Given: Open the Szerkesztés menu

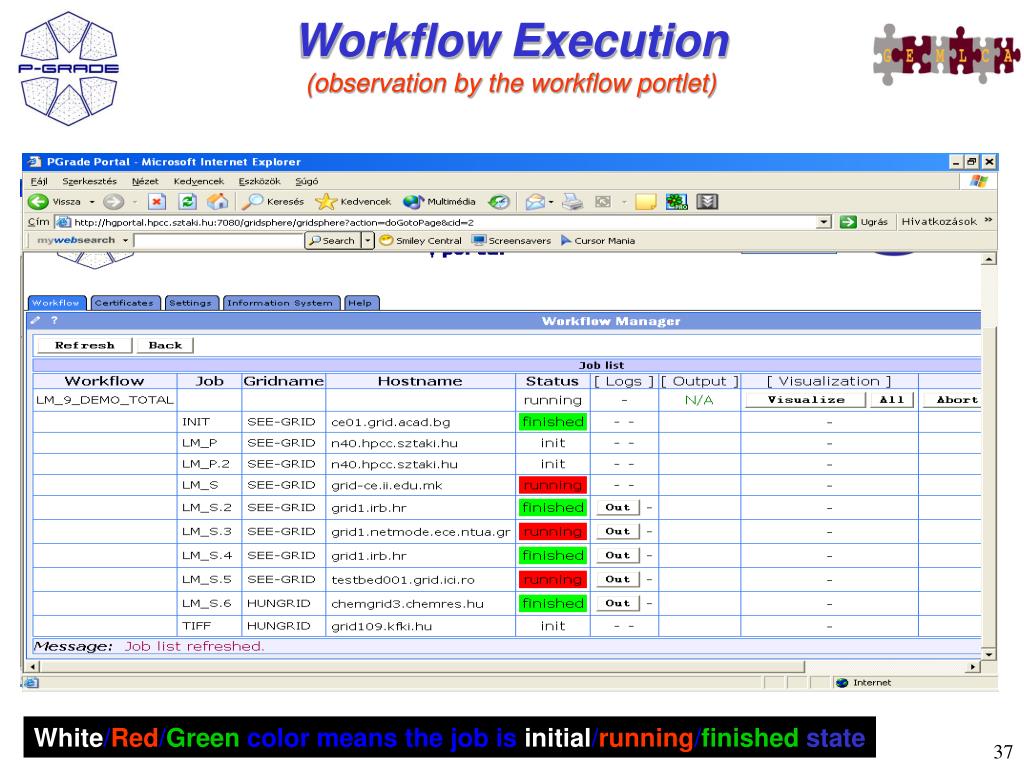Looking at the screenshot, I should pos(89,182).
